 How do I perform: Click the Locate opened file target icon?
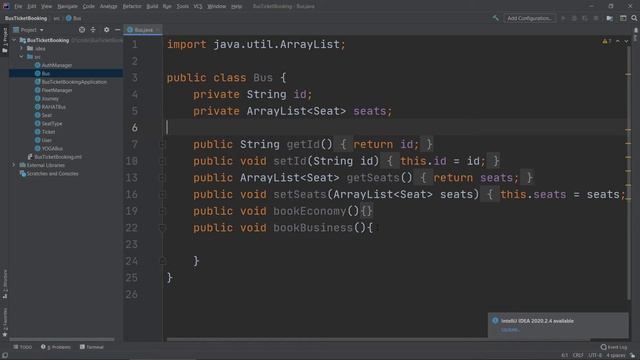(82, 30)
